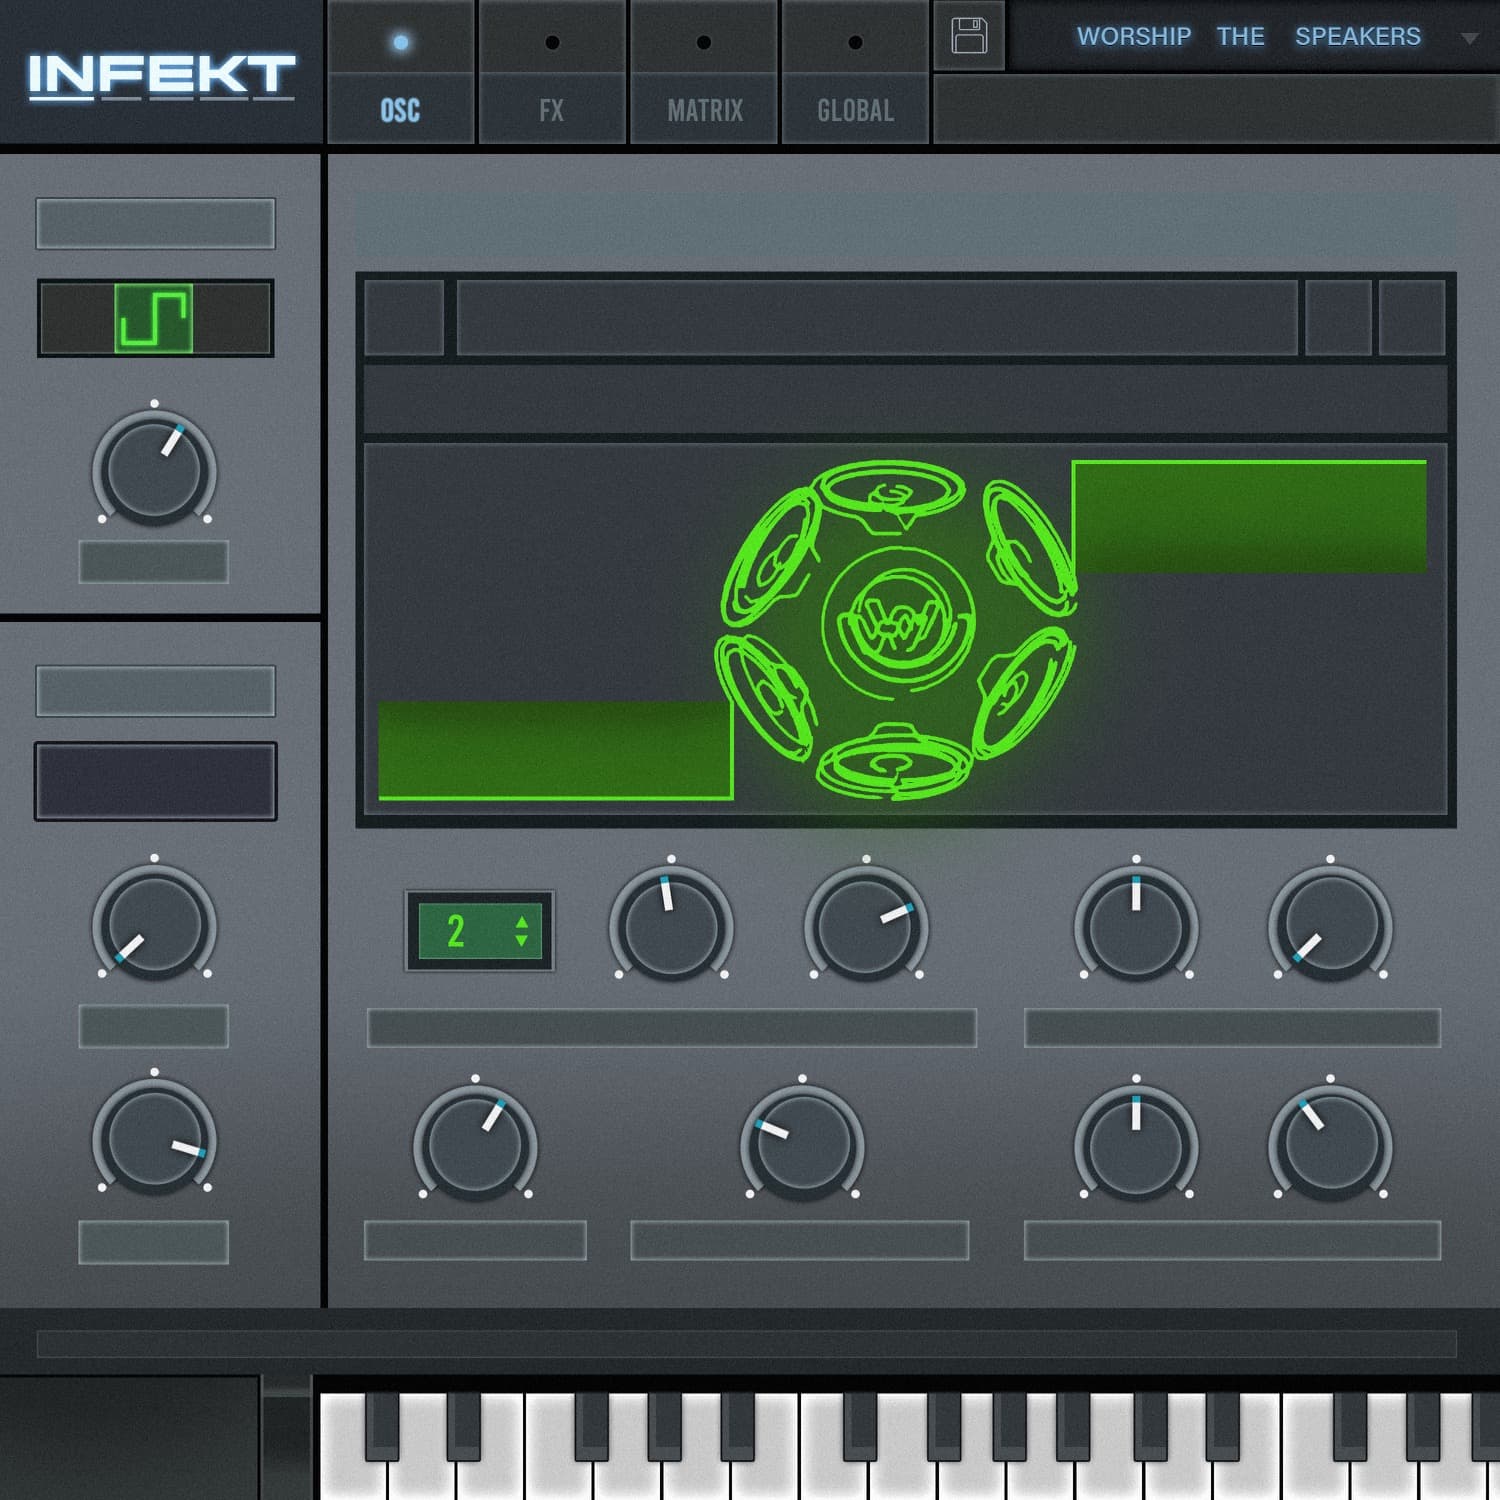The image size is (1500, 1500).
Task: Switch to the FX tab
Action: point(551,110)
